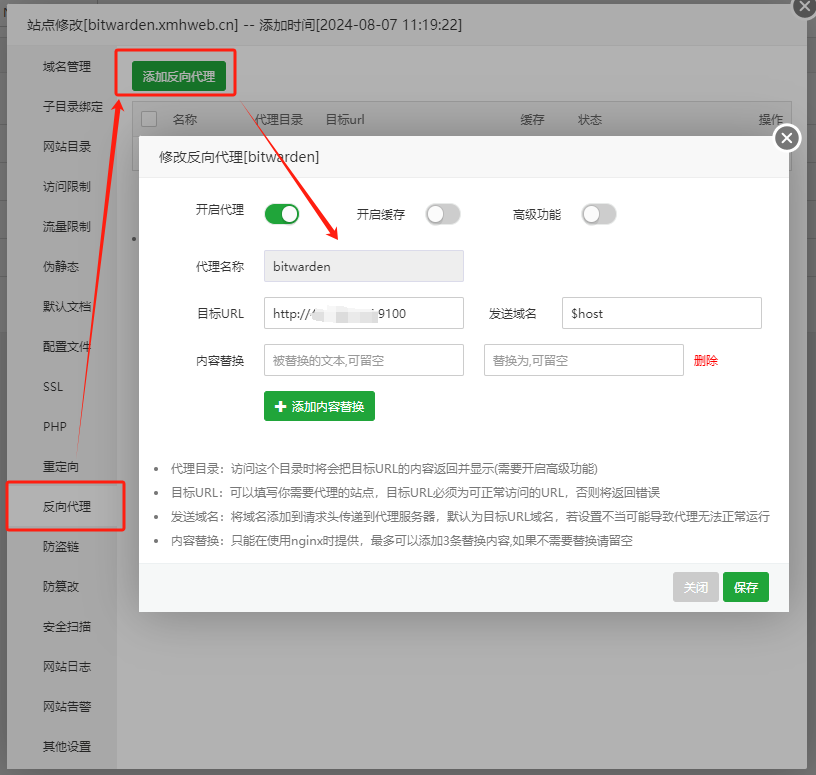
Task: Switch to the 访问限制 tab
Action: pyautogui.click(x=67, y=186)
